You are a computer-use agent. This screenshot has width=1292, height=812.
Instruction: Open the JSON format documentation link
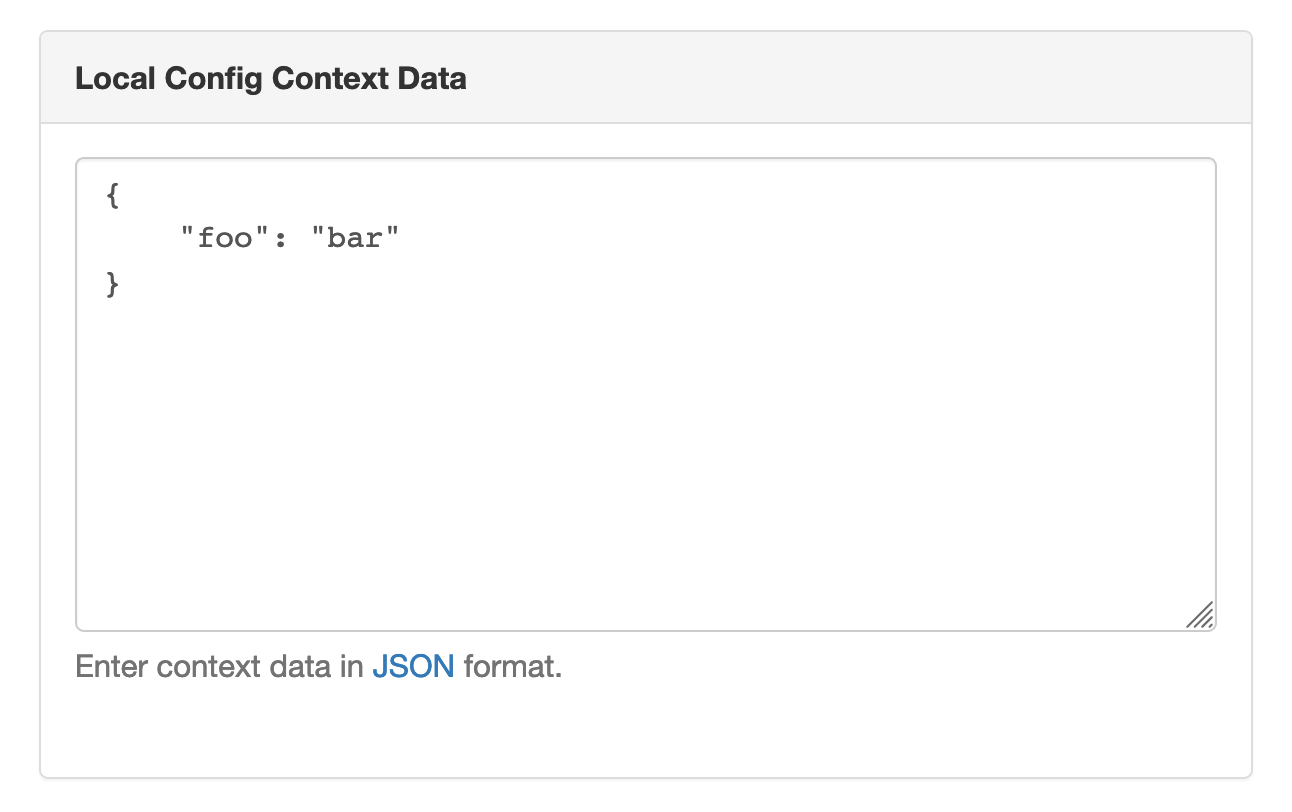tap(413, 666)
